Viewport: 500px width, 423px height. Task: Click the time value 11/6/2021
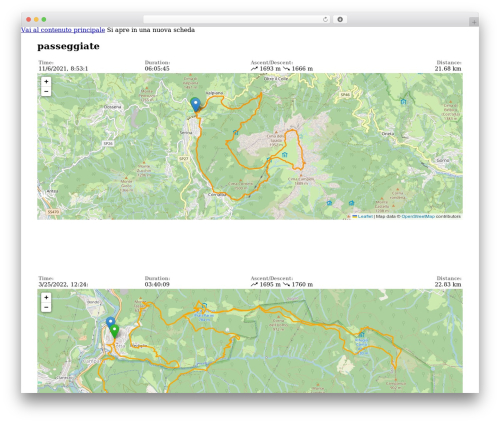(x=63, y=69)
